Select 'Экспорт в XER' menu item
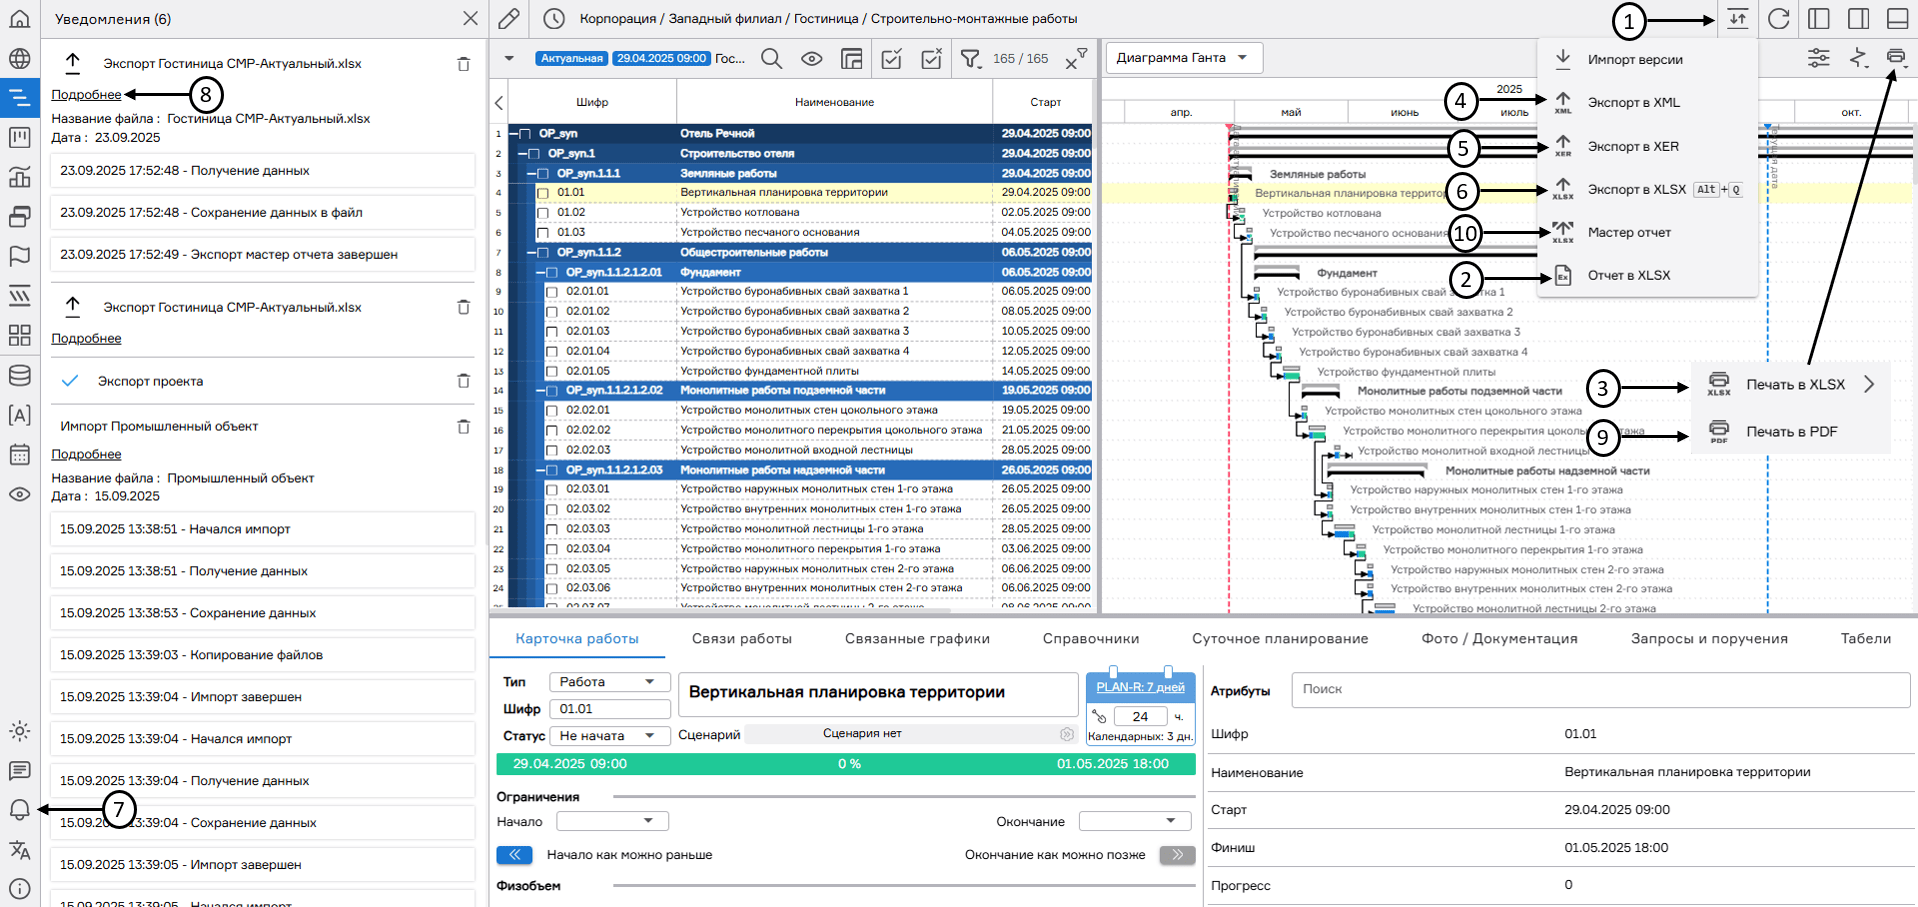Screen dimensions: 1918x907 tap(1633, 146)
